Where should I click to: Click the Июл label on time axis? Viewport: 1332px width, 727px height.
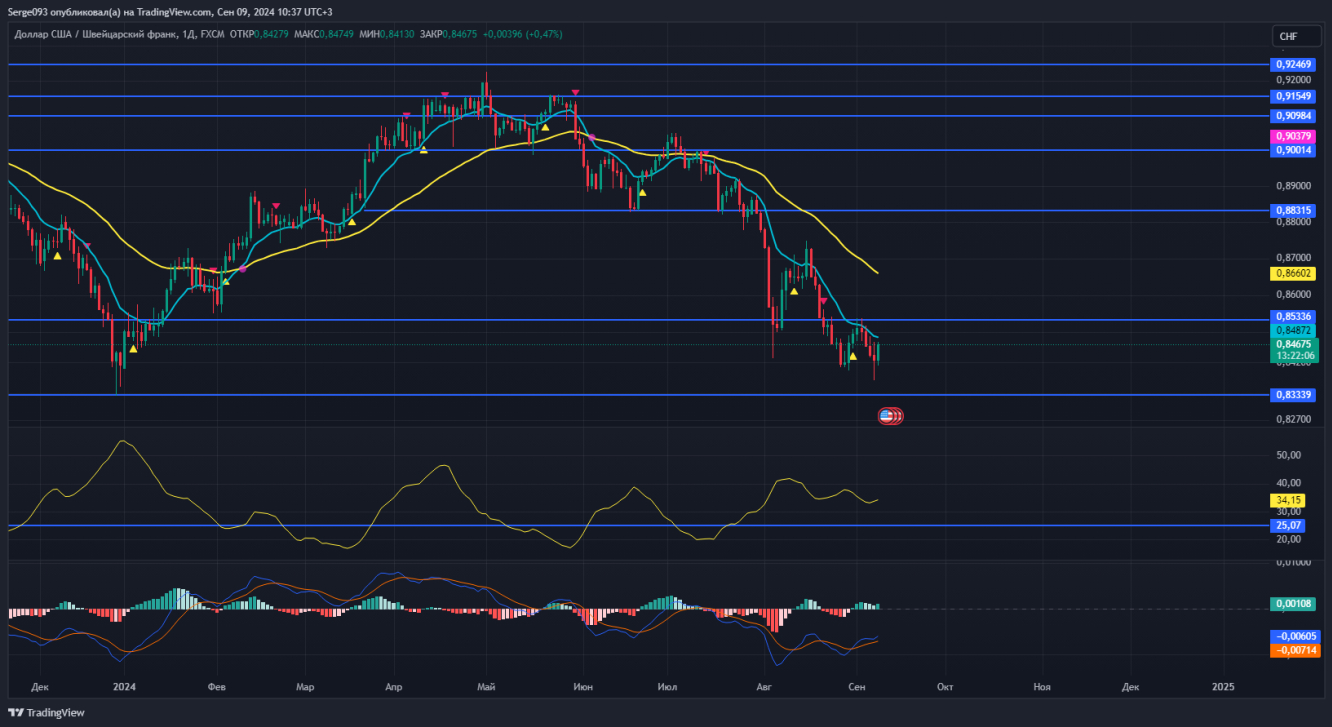[668, 687]
